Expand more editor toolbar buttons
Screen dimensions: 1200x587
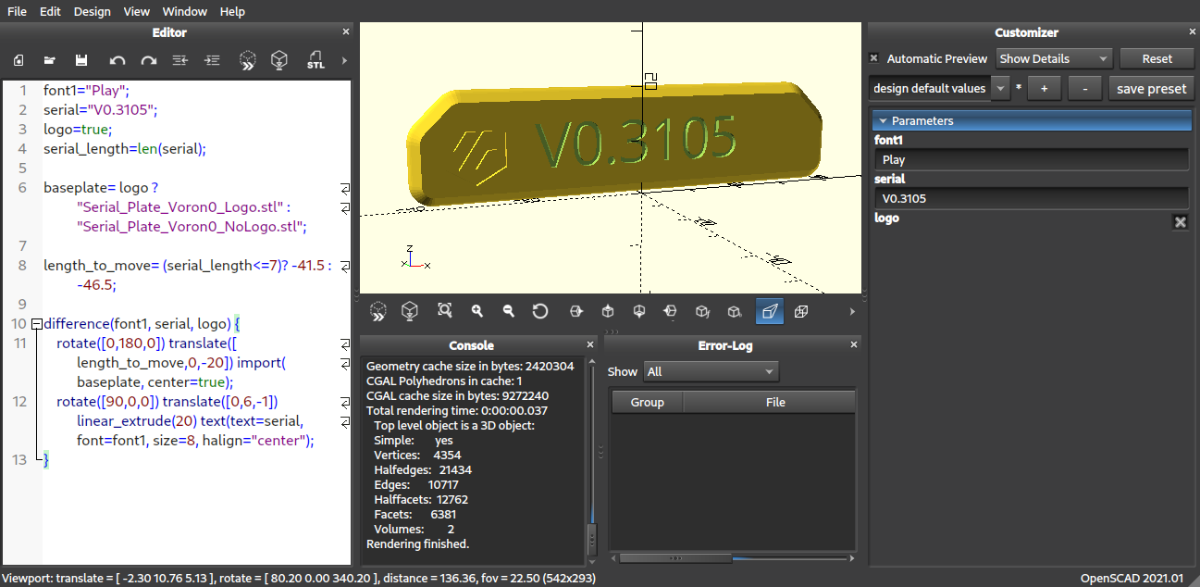point(344,61)
